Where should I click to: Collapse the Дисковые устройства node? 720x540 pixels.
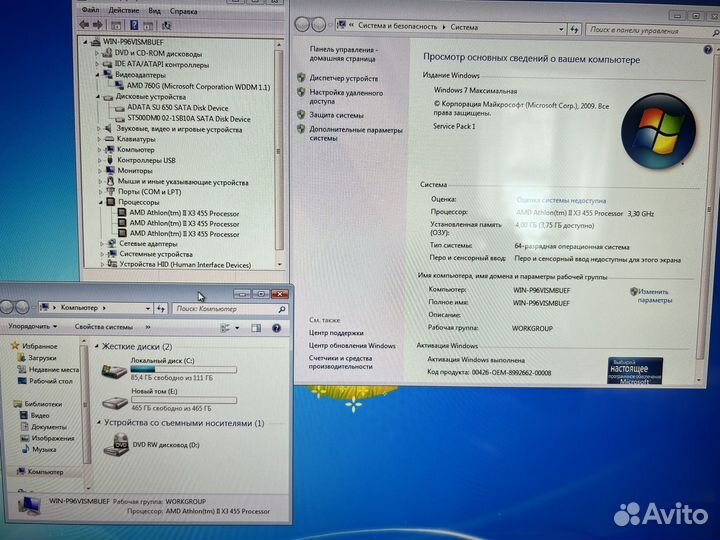pos(98,97)
